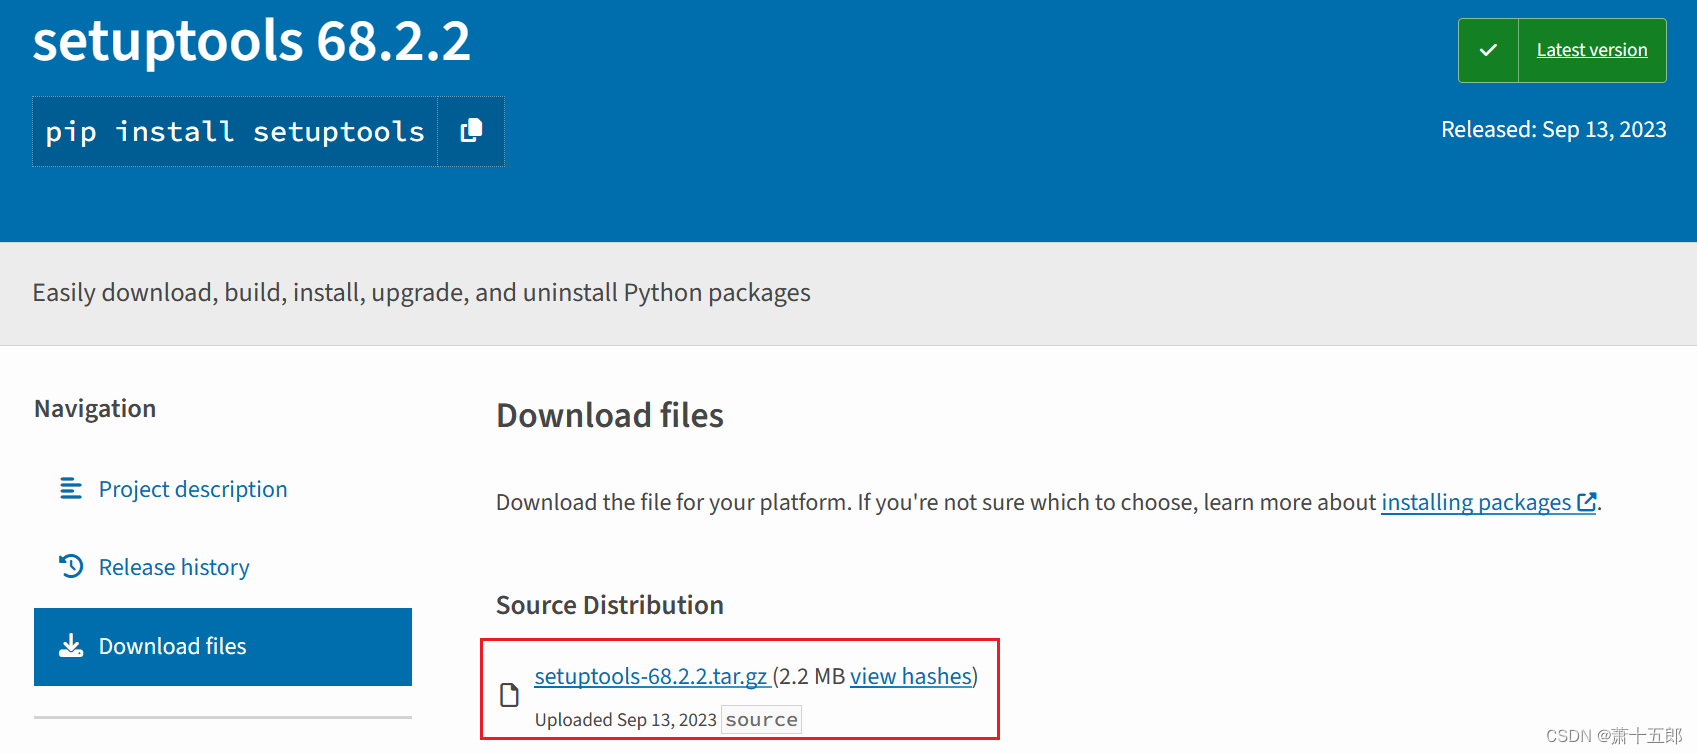The width and height of the screenshot is (1697, 754).
Task: Open Release history text link
Action: [174, 567]
